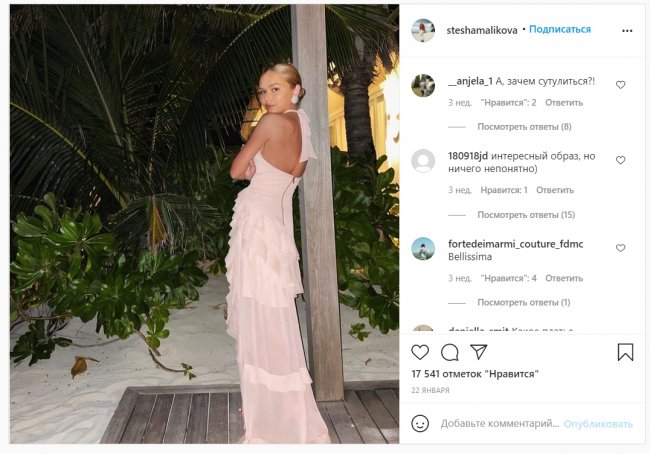Image resolution: width=650 pixels, height=454 pixels.
Task: Reply to __anjela_1 comment with Ответить
Action: tap(564, 102)
